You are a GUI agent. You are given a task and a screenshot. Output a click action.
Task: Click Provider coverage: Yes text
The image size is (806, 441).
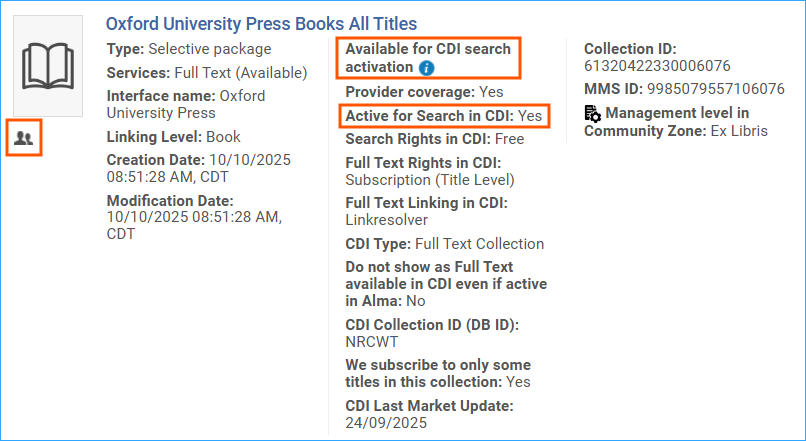tap(424, 92)
